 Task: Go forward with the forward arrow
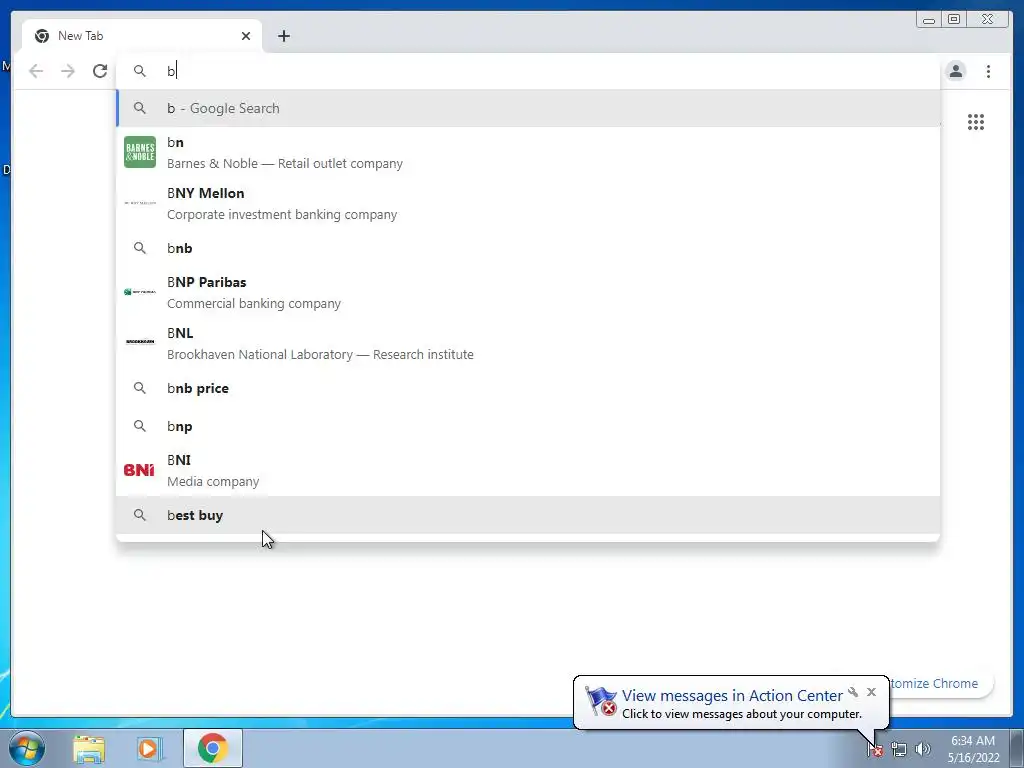(x=68, y=71)
